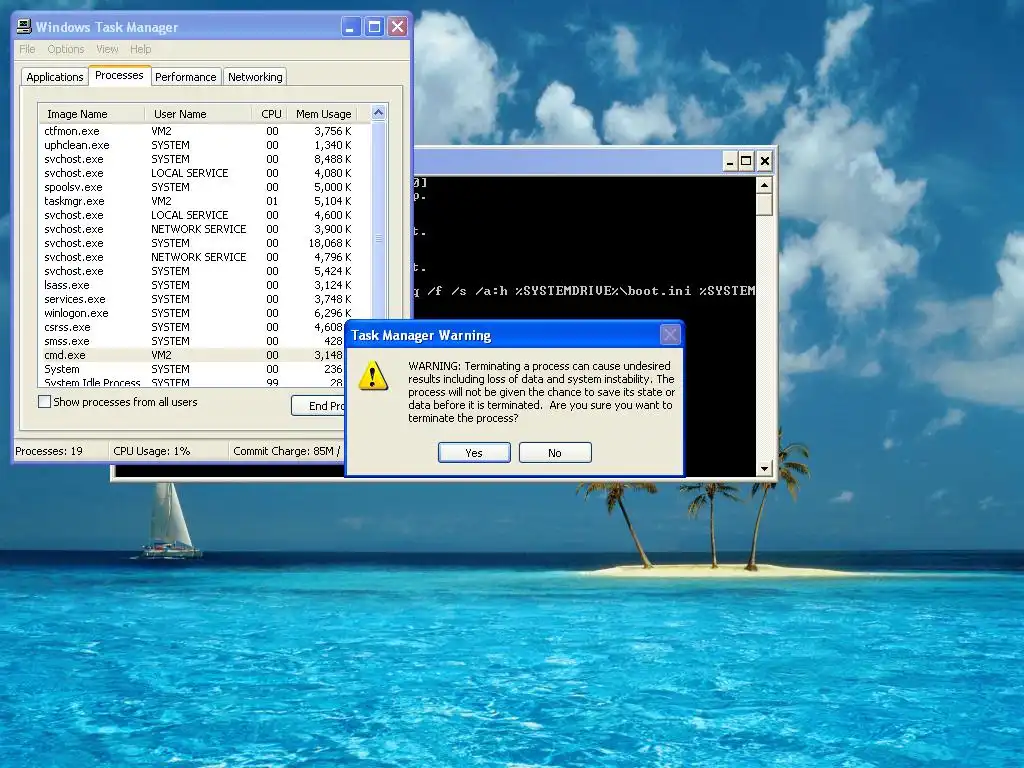
Task: Sort processes by CPU column
Action: (x=270, y=114)
